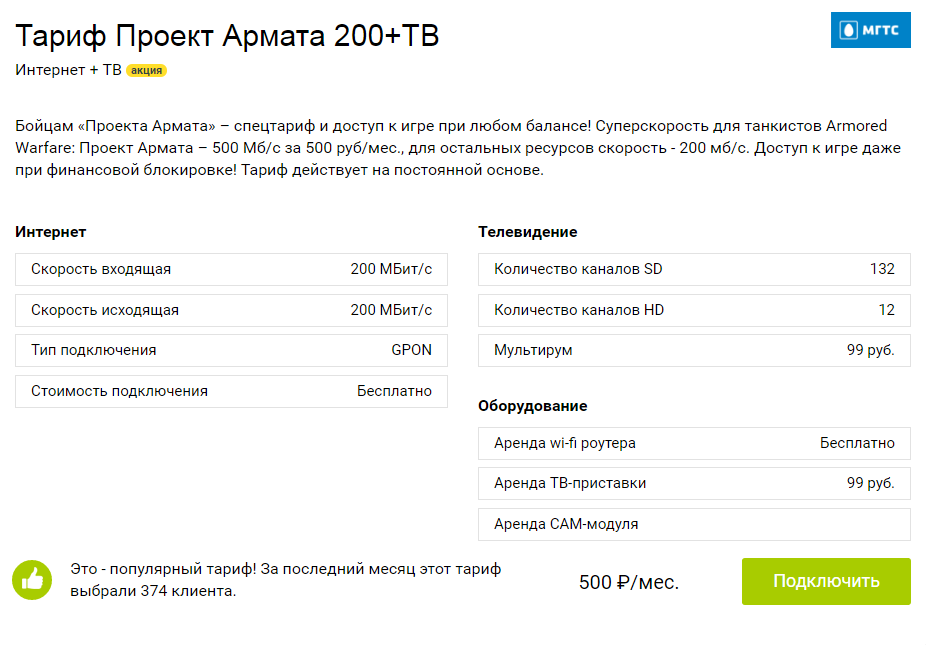Viewport: 926px width, 645px height.
Task: Click the МГТС provider logo
Action: pyautogui.click(x=870, y=30)
